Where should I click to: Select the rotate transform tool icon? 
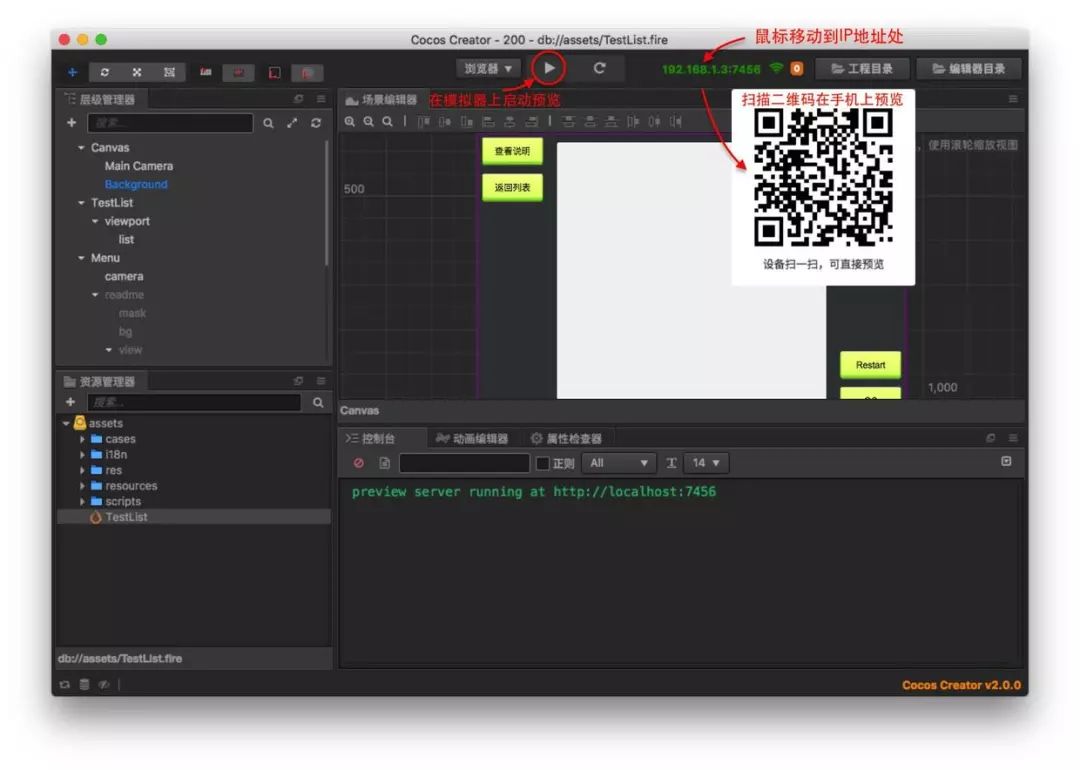click(x=105, y=72)
